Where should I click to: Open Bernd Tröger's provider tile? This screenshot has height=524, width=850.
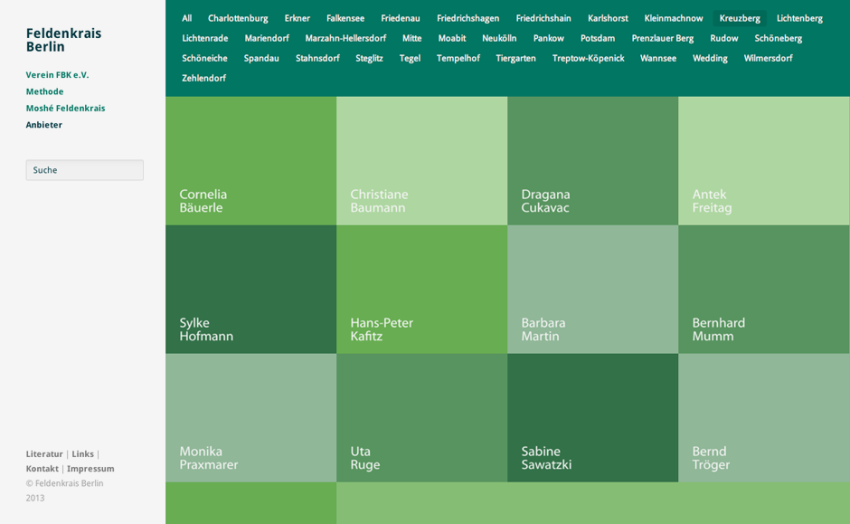[x=764, y=417]
